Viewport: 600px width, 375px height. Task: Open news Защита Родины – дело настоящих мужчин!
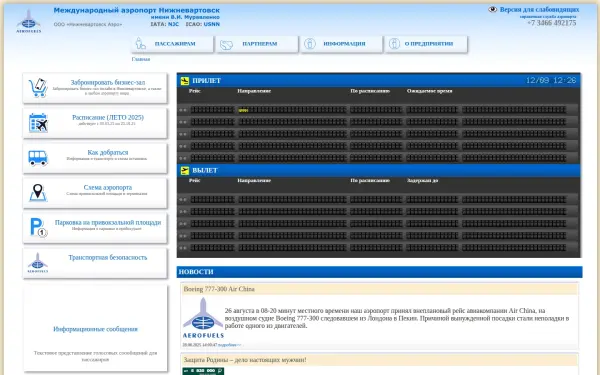click(245, 360)
